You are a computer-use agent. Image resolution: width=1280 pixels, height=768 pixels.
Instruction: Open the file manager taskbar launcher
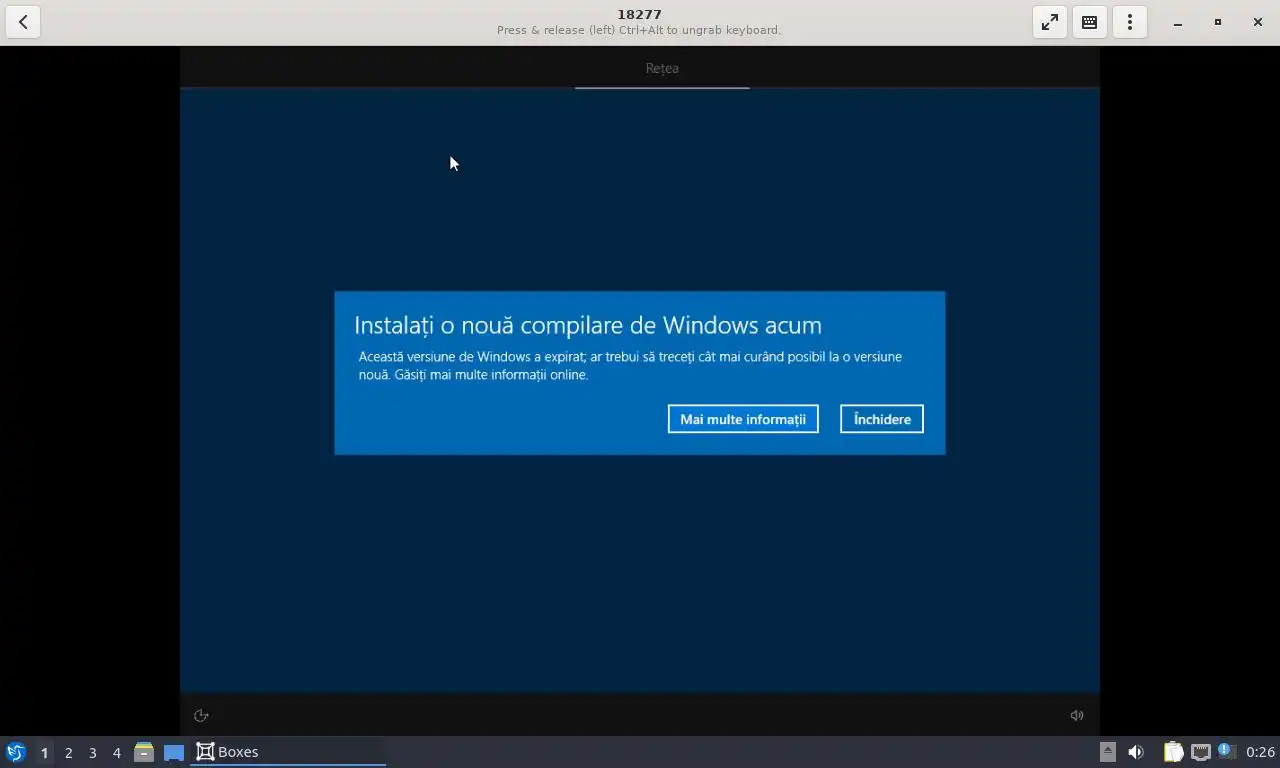pos(144,752)
